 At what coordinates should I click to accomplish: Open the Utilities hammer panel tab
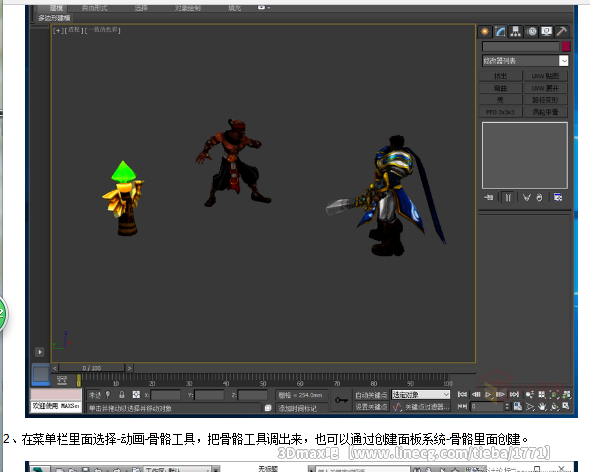(x=562, y=32)
